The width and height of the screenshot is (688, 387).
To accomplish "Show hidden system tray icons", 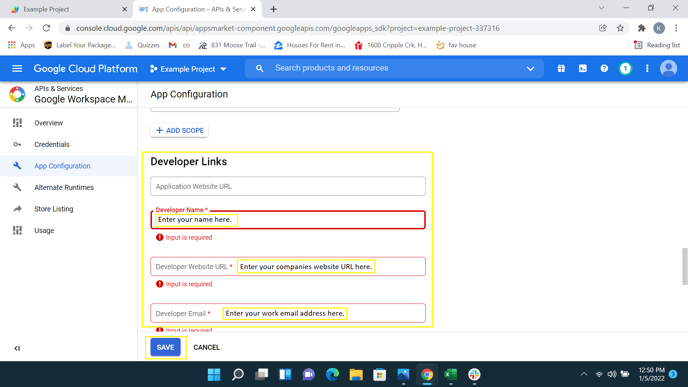I will [x=584, y=374].
